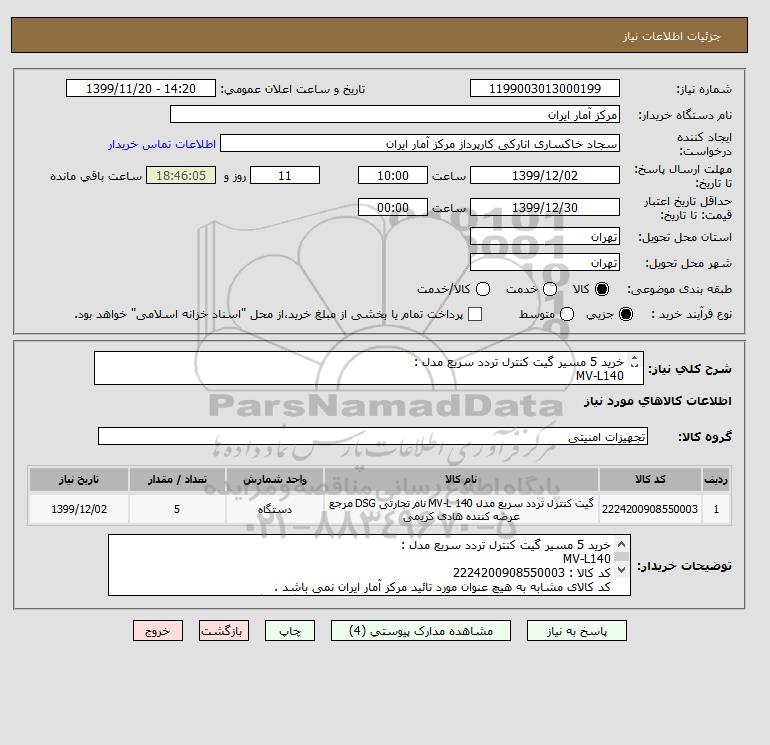Select the متوسط purchase type radio

click(x=567, y=314)
